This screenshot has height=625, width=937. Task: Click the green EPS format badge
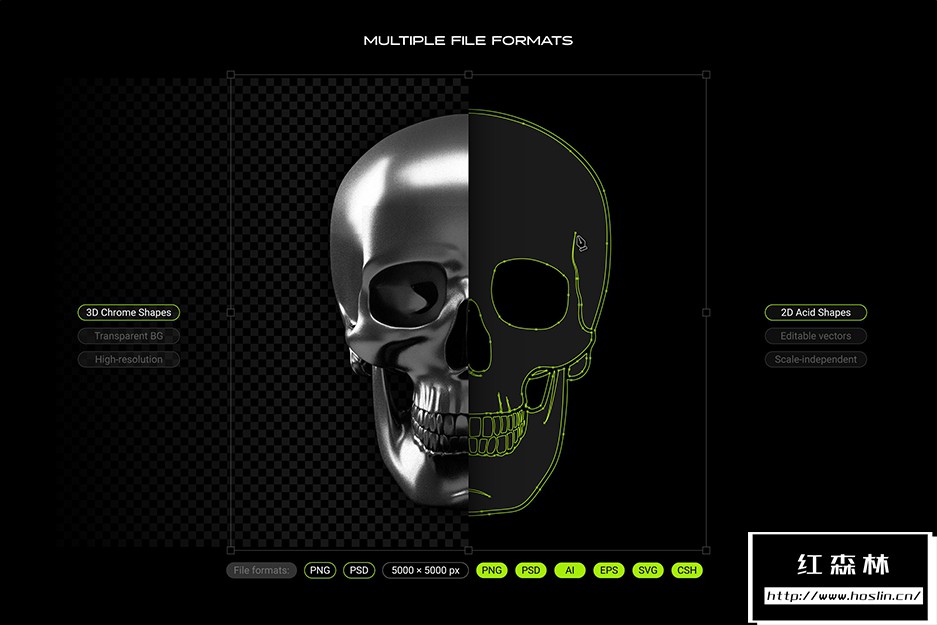609,570
